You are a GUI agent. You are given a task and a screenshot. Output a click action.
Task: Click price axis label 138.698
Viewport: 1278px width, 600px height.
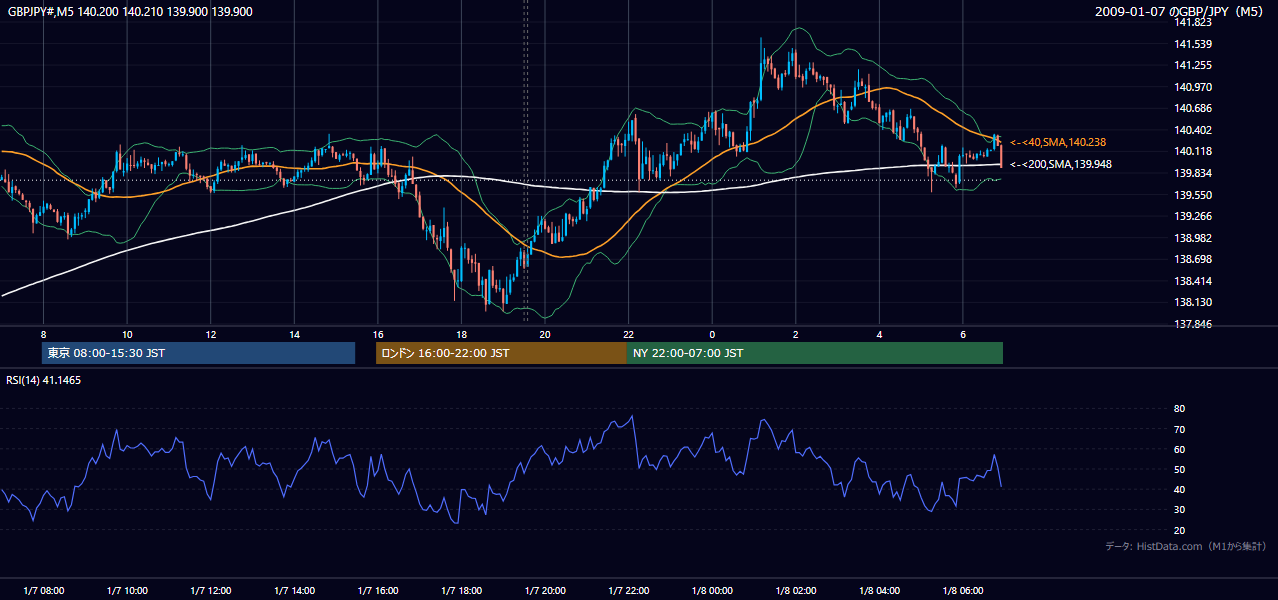point(1194,259)
